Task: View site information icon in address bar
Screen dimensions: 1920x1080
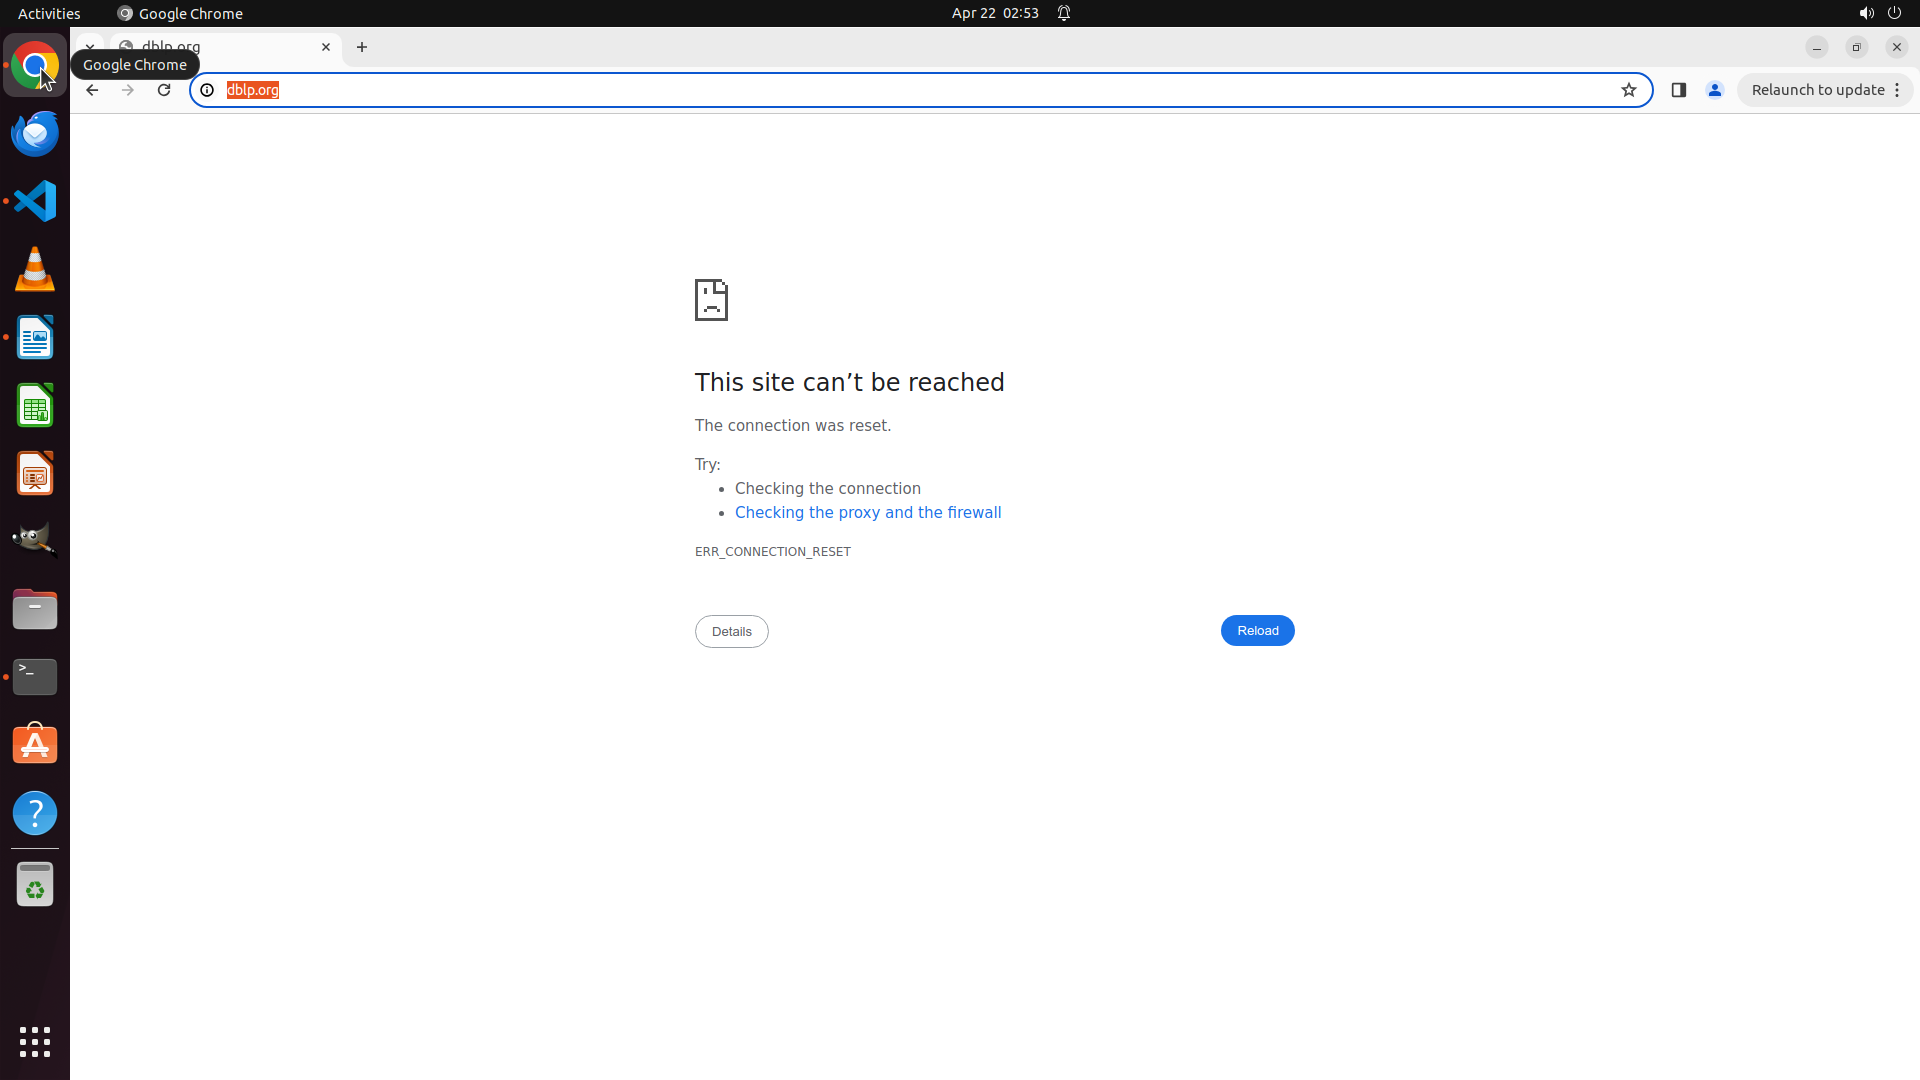Action: tap(207, 90)
